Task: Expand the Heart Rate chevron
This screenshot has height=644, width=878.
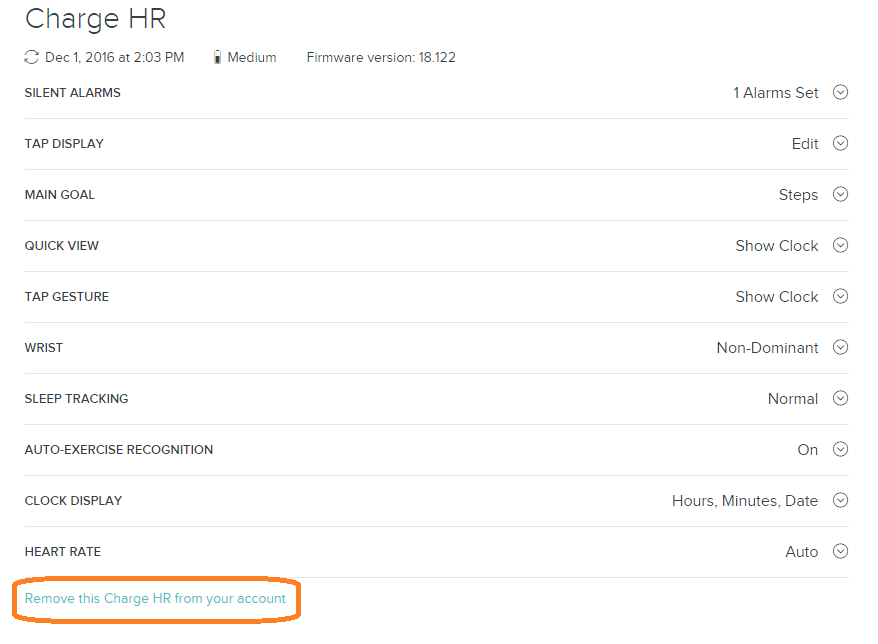Action: click(x=840, y=550)
